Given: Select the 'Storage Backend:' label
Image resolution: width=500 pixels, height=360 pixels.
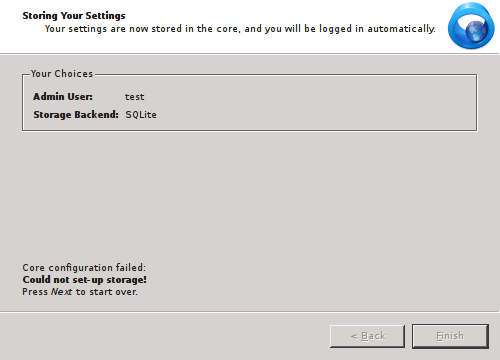Looking at the screenshot, I should [76, 115].
